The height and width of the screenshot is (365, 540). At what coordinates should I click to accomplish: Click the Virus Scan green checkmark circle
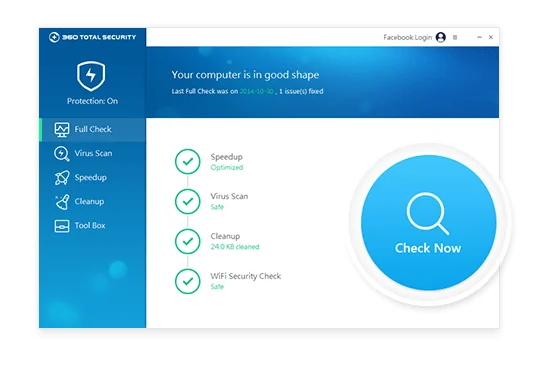click(x=187, y=201)
